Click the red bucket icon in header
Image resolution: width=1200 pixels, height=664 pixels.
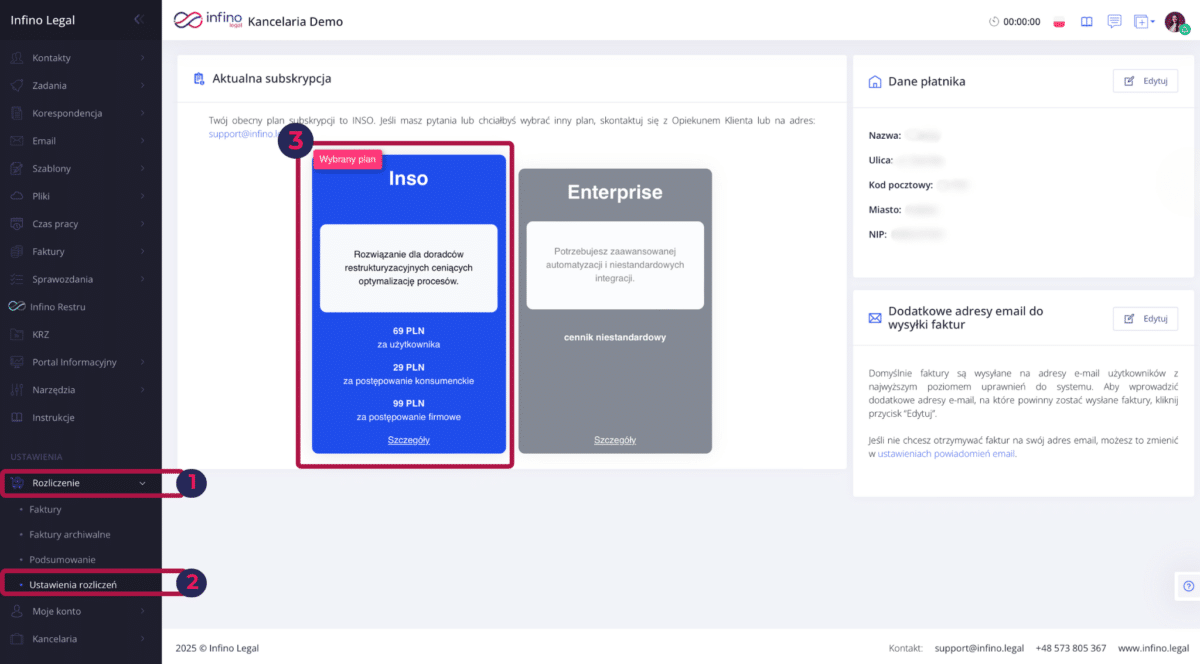tap(1060, 22)
